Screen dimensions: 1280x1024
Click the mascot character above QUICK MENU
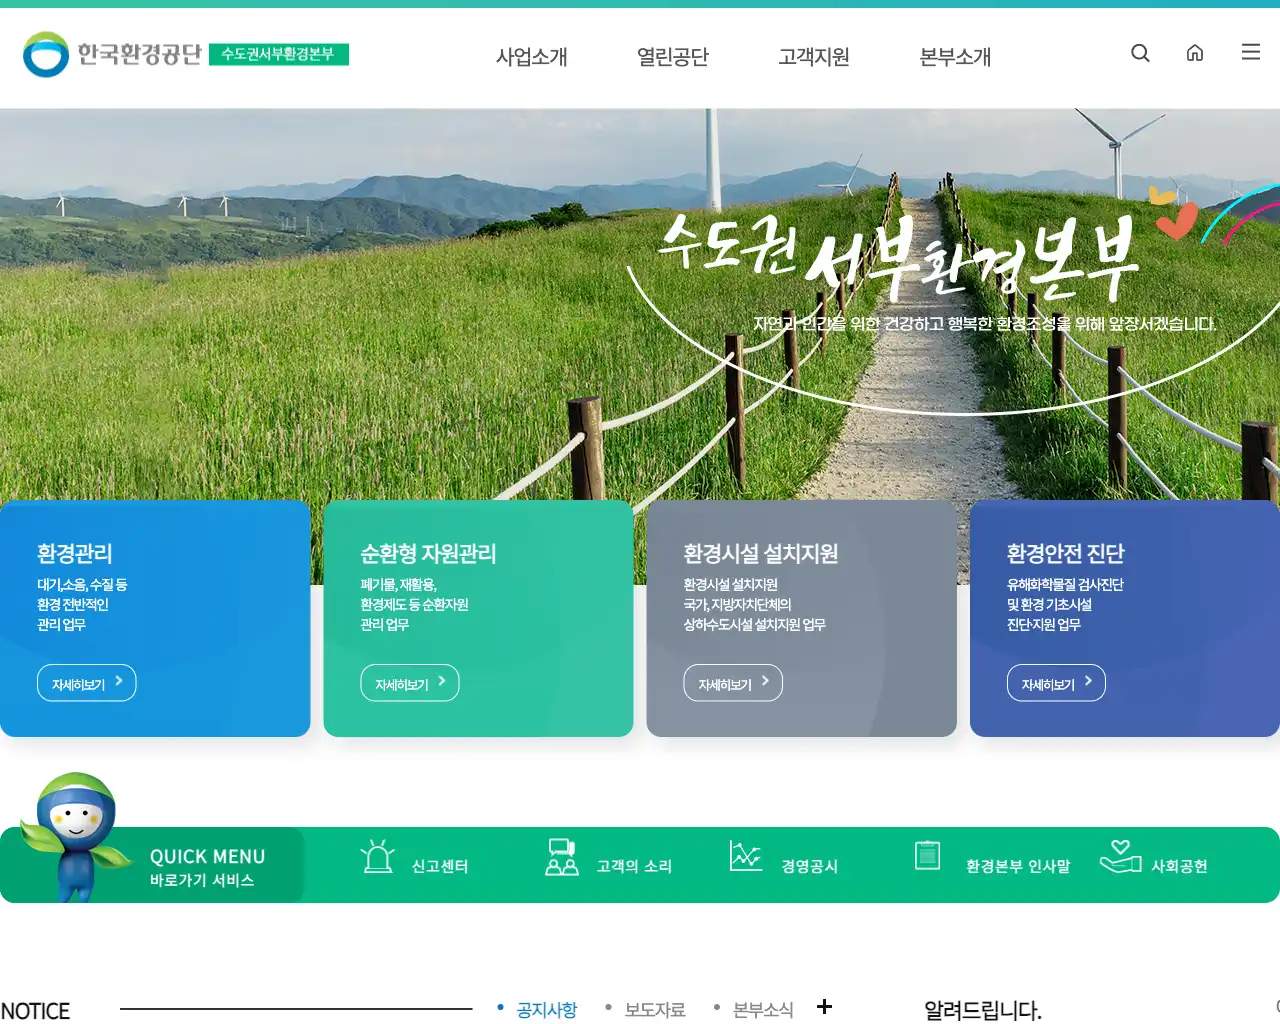pos(75,830)
